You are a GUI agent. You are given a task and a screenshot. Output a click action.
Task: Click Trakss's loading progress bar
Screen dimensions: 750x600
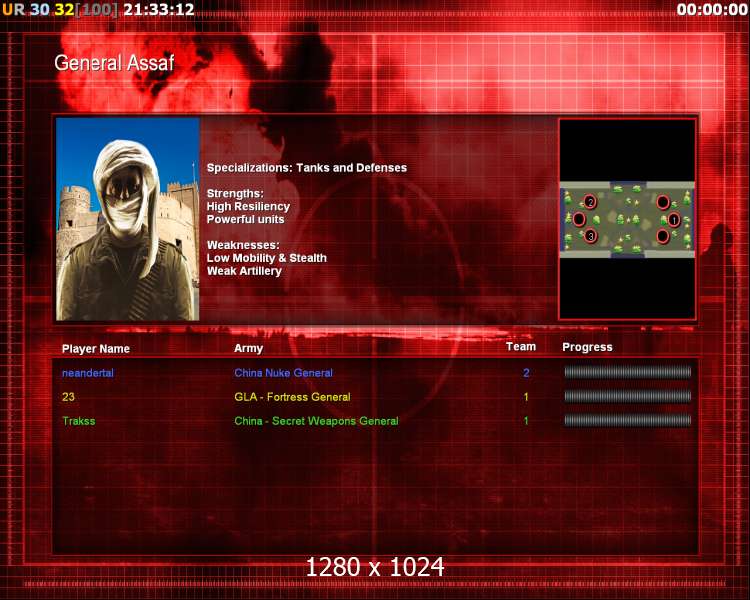click(628, 421)
